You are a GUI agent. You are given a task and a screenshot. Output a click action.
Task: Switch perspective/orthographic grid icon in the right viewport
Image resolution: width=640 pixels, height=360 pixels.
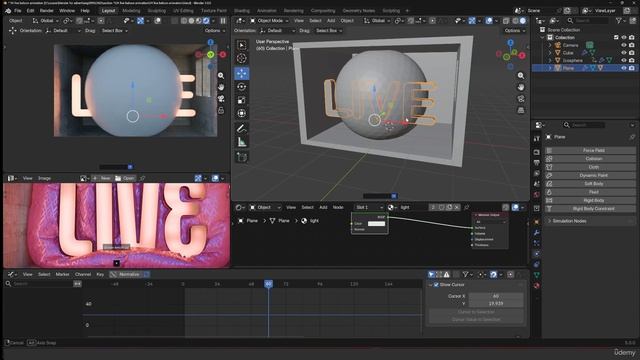point(521,110)
